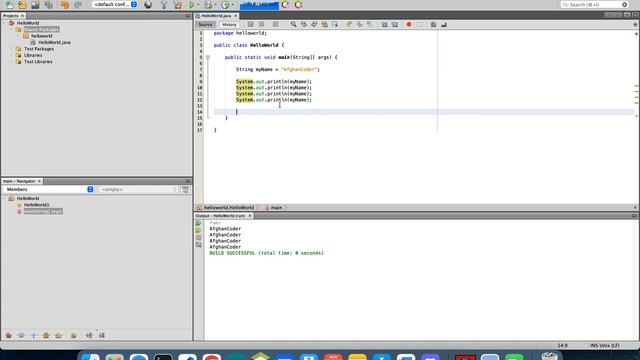
Task: Open HelloWorld.java in project tree
Action: [54, 42]
